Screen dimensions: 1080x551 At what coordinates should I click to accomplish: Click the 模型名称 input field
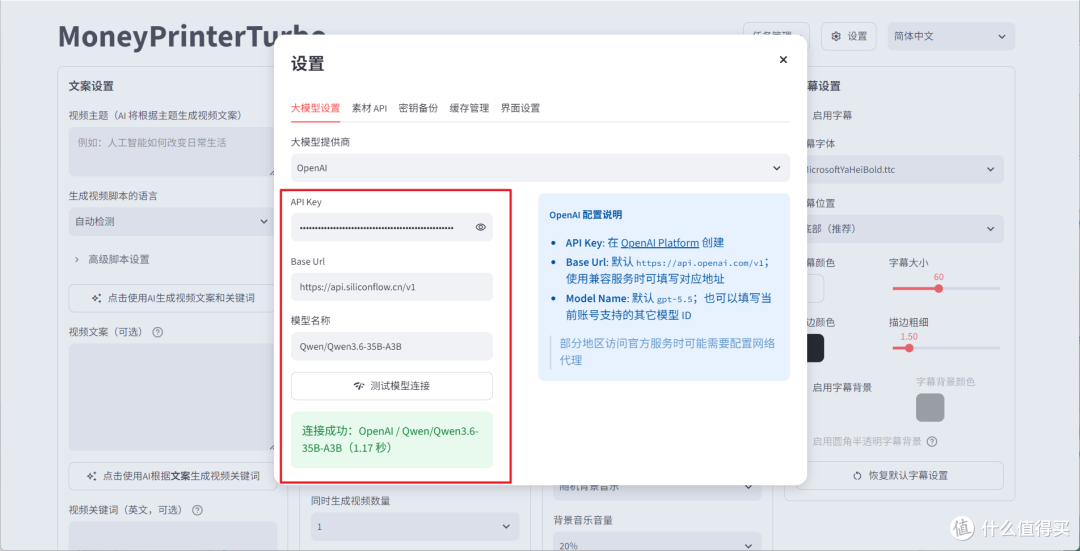coord(392,346)
